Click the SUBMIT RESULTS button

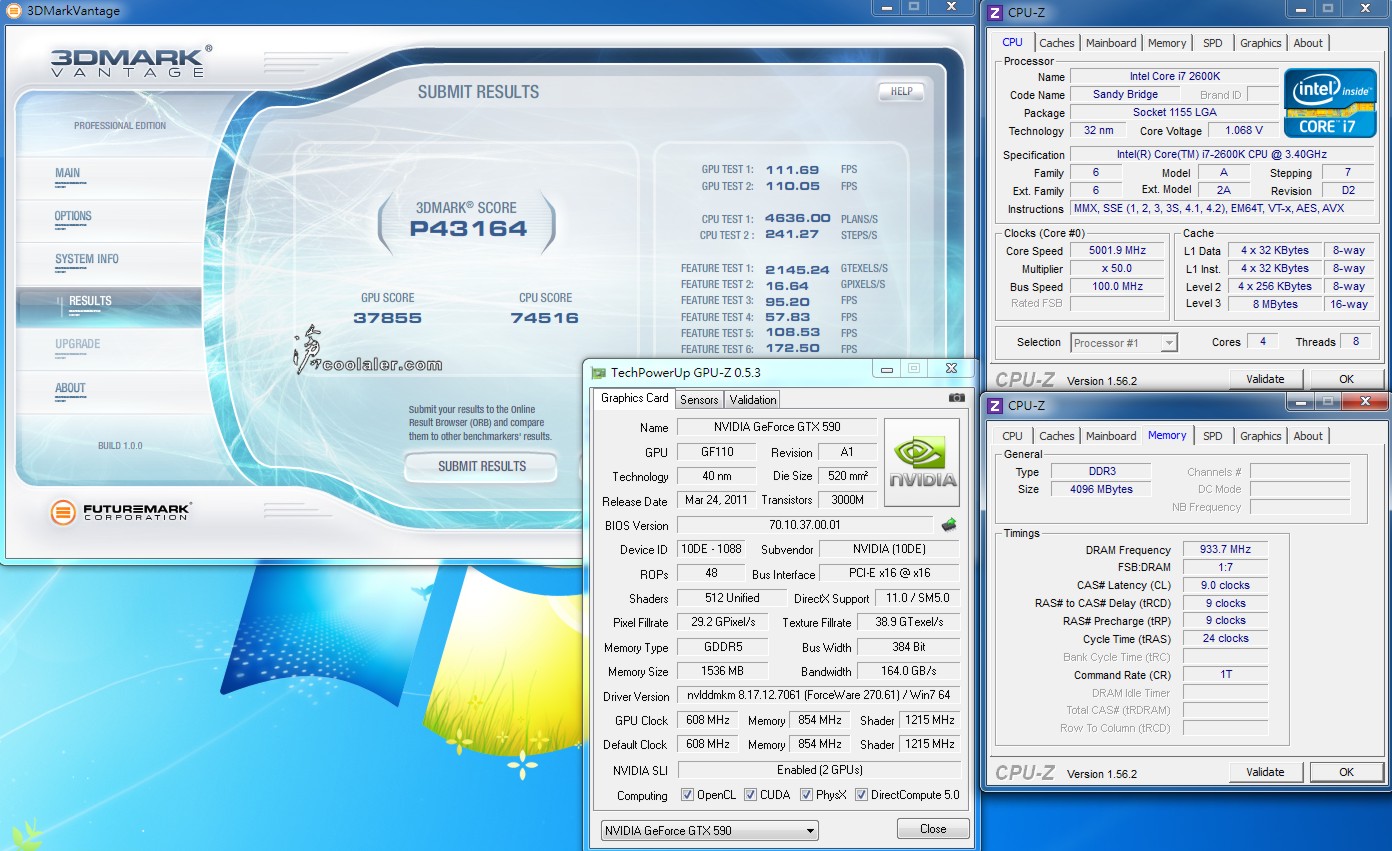(481, 466)
